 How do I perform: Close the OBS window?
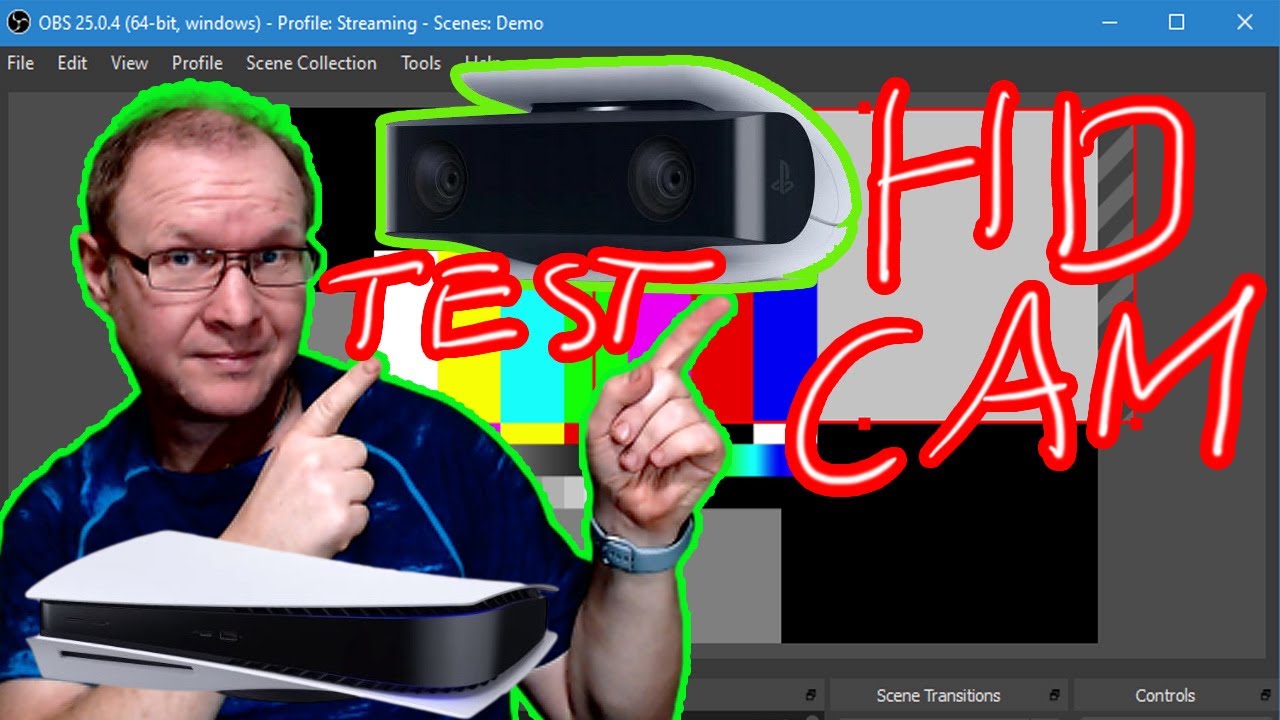(1245, 22)
